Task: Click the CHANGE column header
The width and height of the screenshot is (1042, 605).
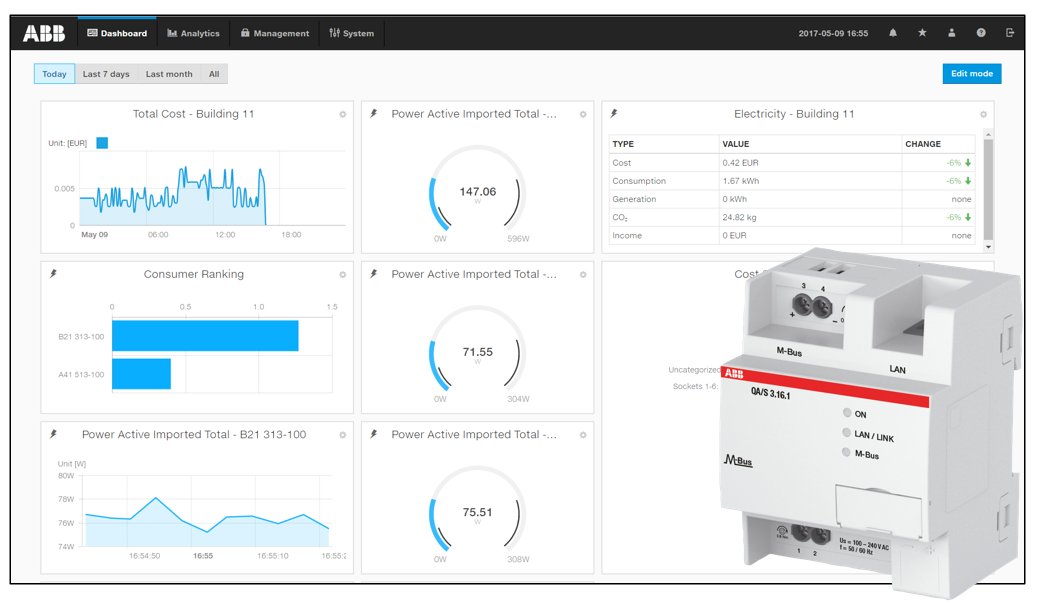Action: click(x=923, y=144)
